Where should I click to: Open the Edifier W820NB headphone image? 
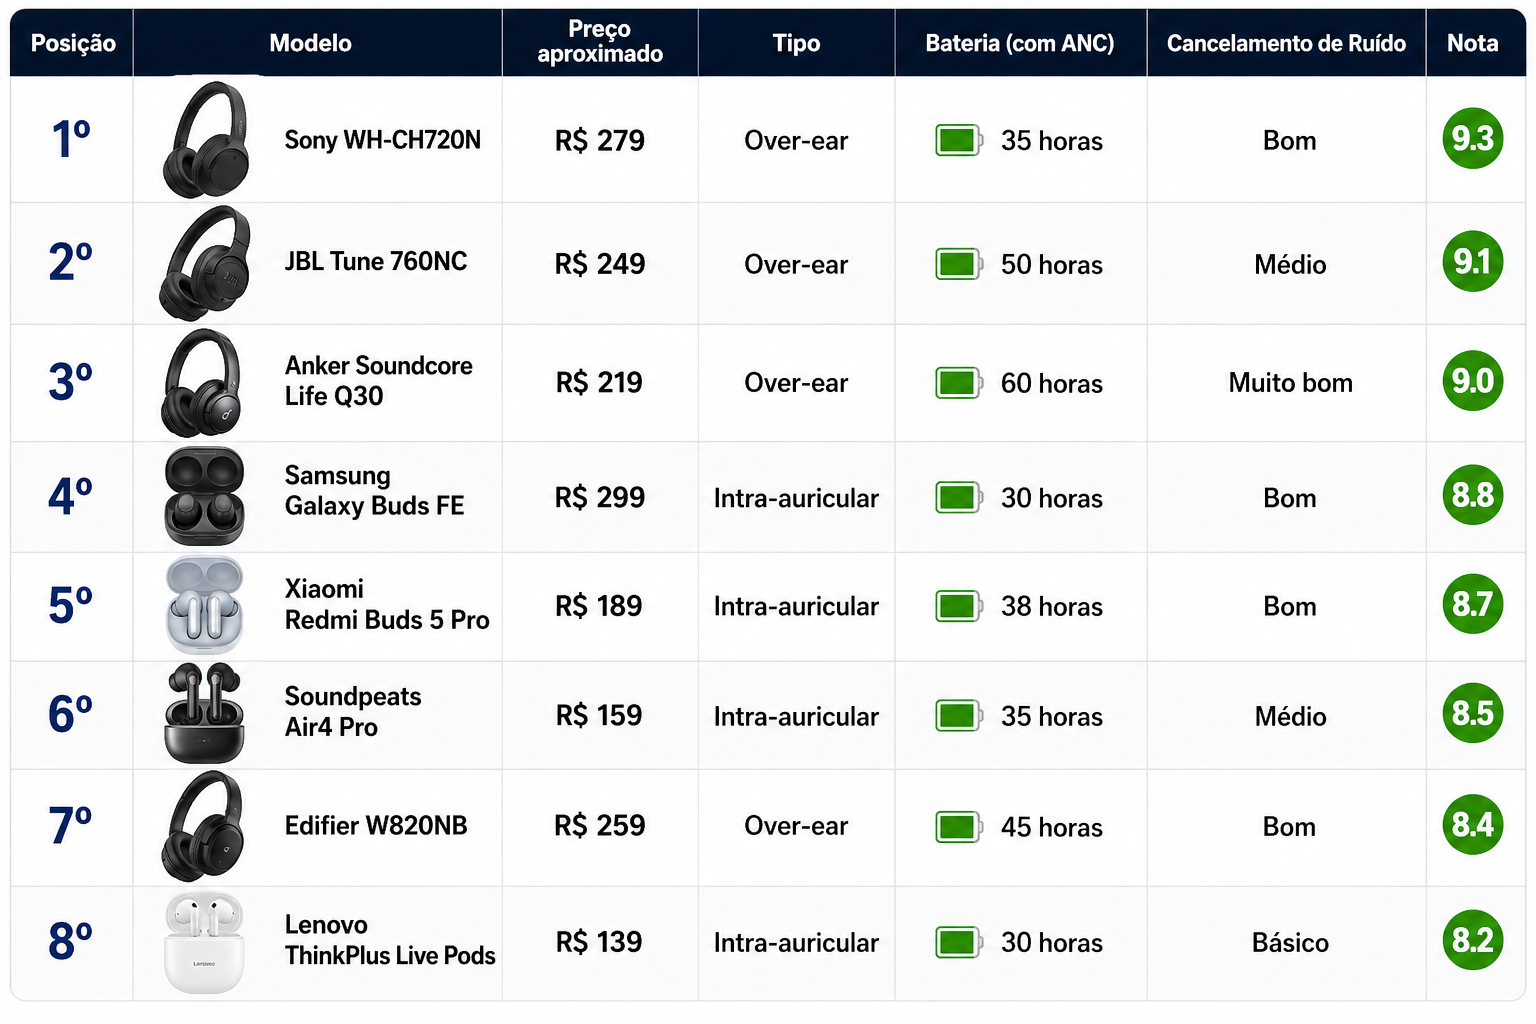click(x=204, y=826)
